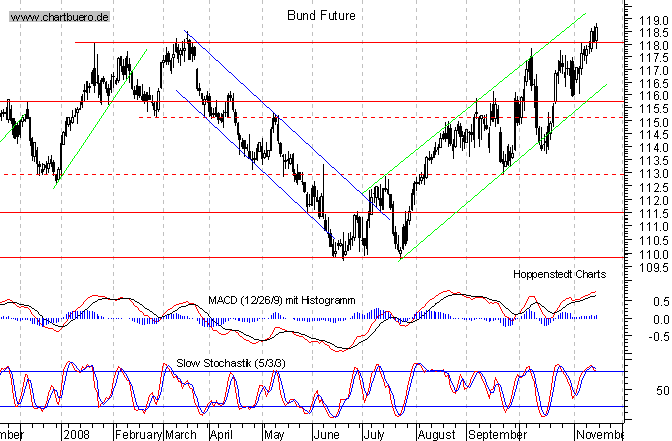Click the March month label
The height and width of the screenshot is (441, 672).
coord(180,435)
